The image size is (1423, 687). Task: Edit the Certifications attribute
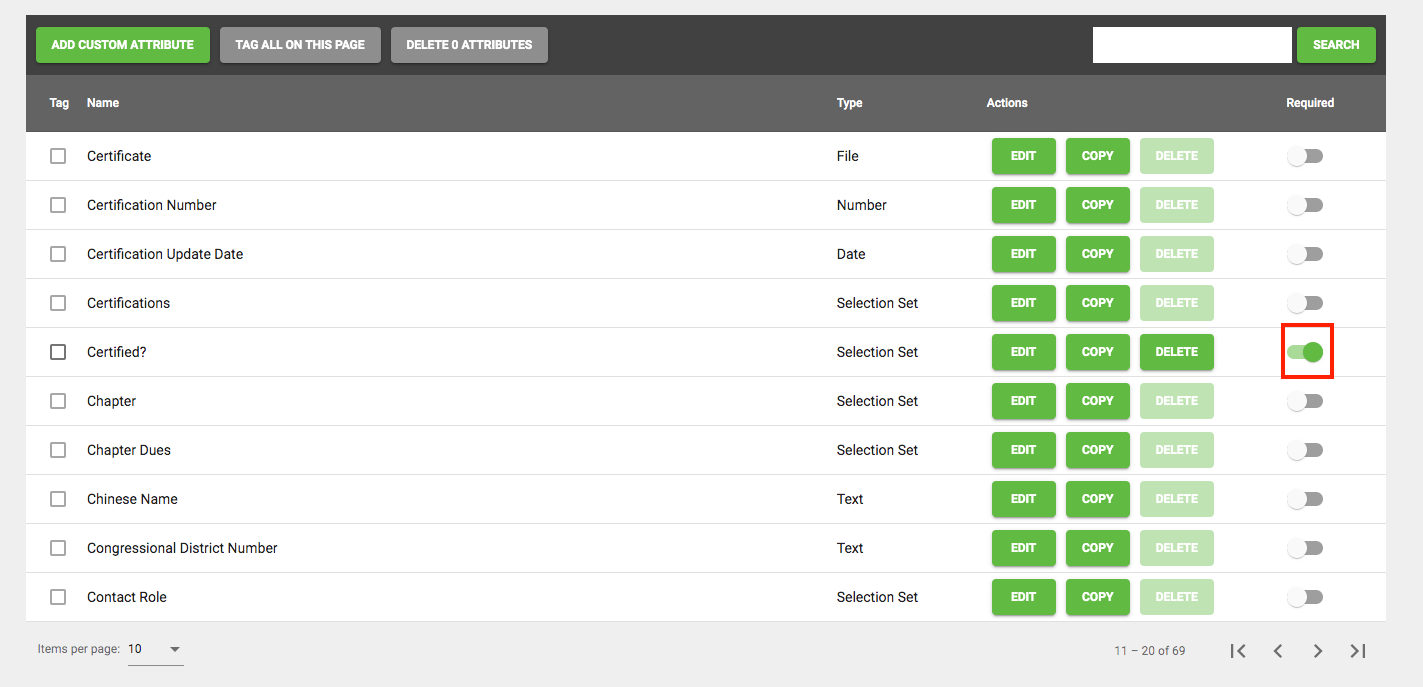(1024, 303)
